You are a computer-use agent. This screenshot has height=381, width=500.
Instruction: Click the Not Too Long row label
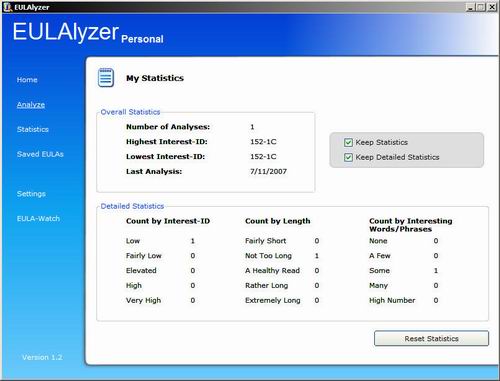point(268,256)
